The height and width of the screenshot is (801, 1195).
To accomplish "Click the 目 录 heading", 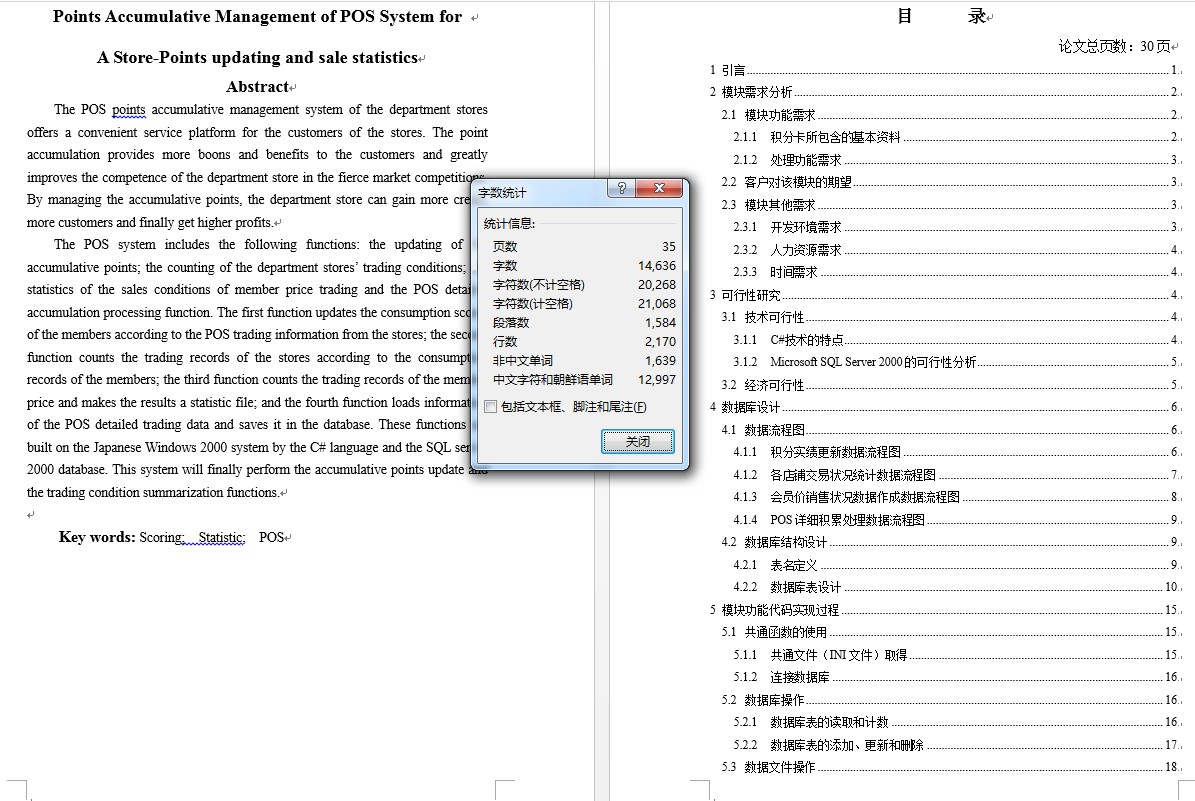I will pyautogui.click(x=943, y=16).
